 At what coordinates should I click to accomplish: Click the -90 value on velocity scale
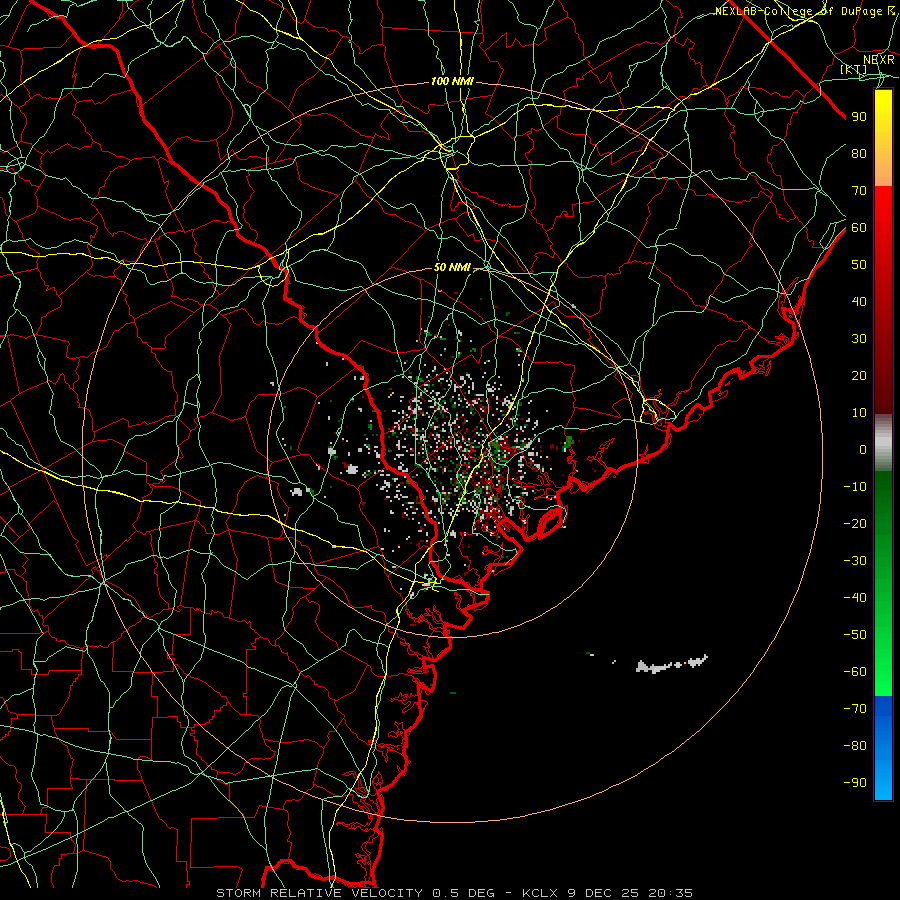click(x=855, y=783)
